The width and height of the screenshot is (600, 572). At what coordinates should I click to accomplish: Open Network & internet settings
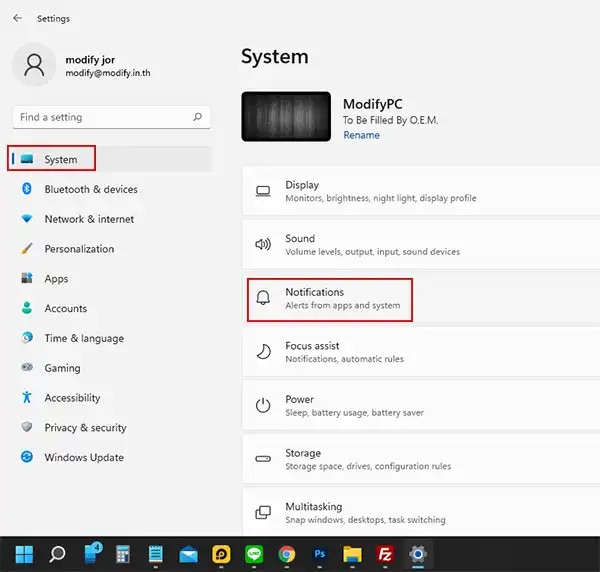88,219
